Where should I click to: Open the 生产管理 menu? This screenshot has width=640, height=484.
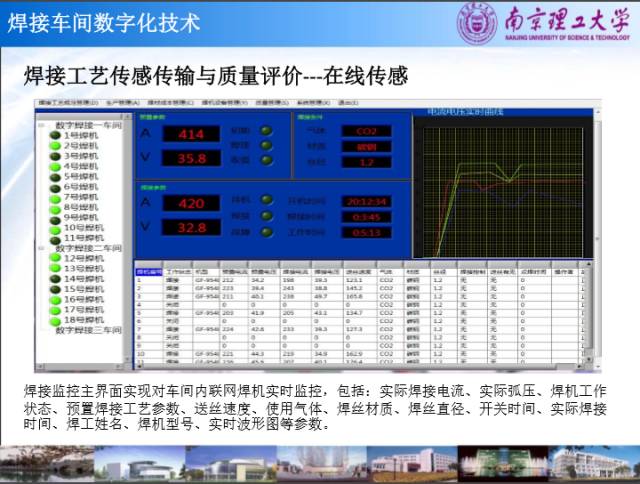122,102
